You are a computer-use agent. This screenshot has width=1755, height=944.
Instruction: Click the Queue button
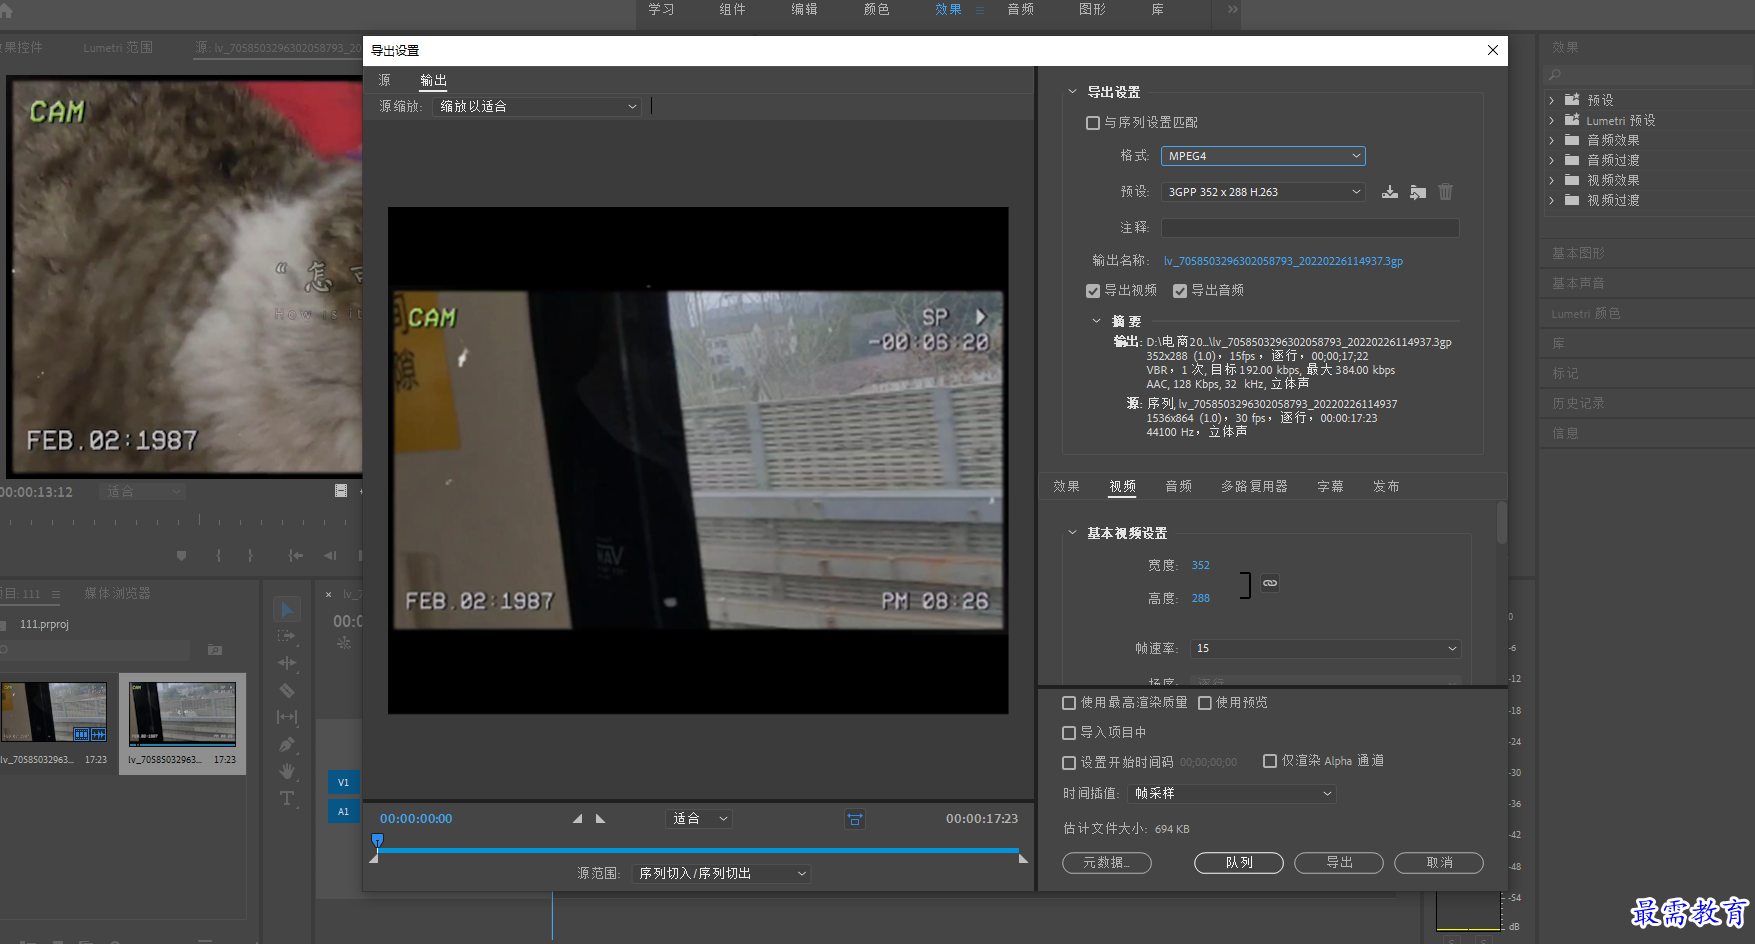point(1239,863)
